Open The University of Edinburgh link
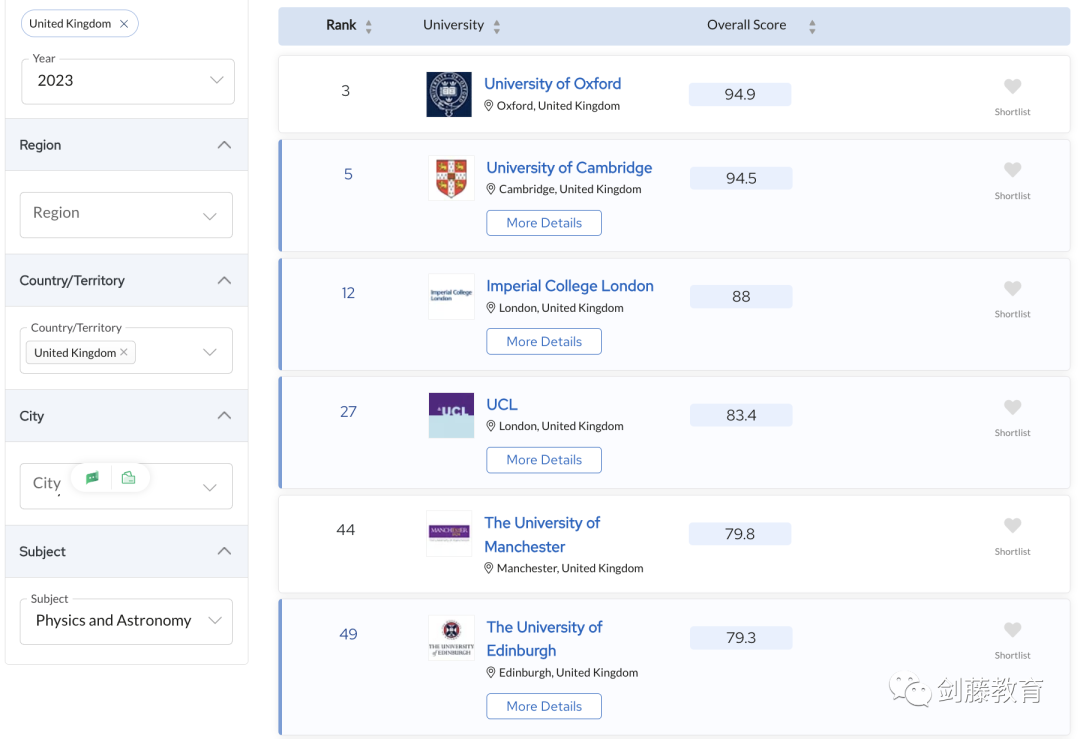This screenshot has width=1080, height=739. point(544,638)
